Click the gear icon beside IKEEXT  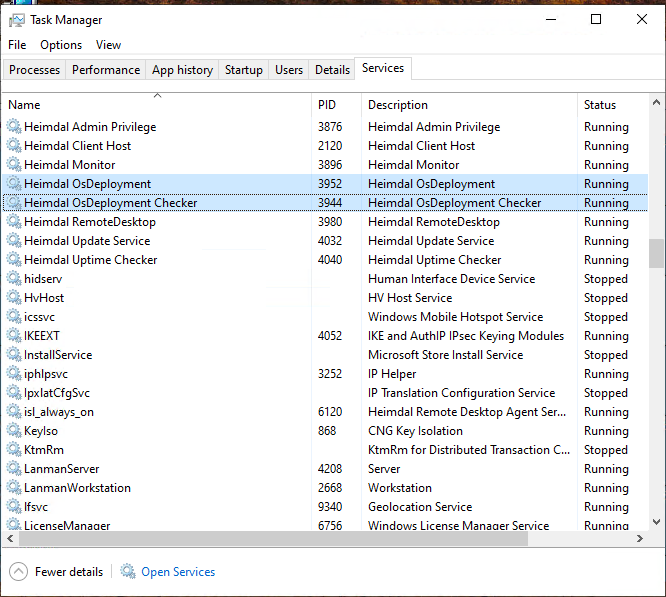(14, 335)
